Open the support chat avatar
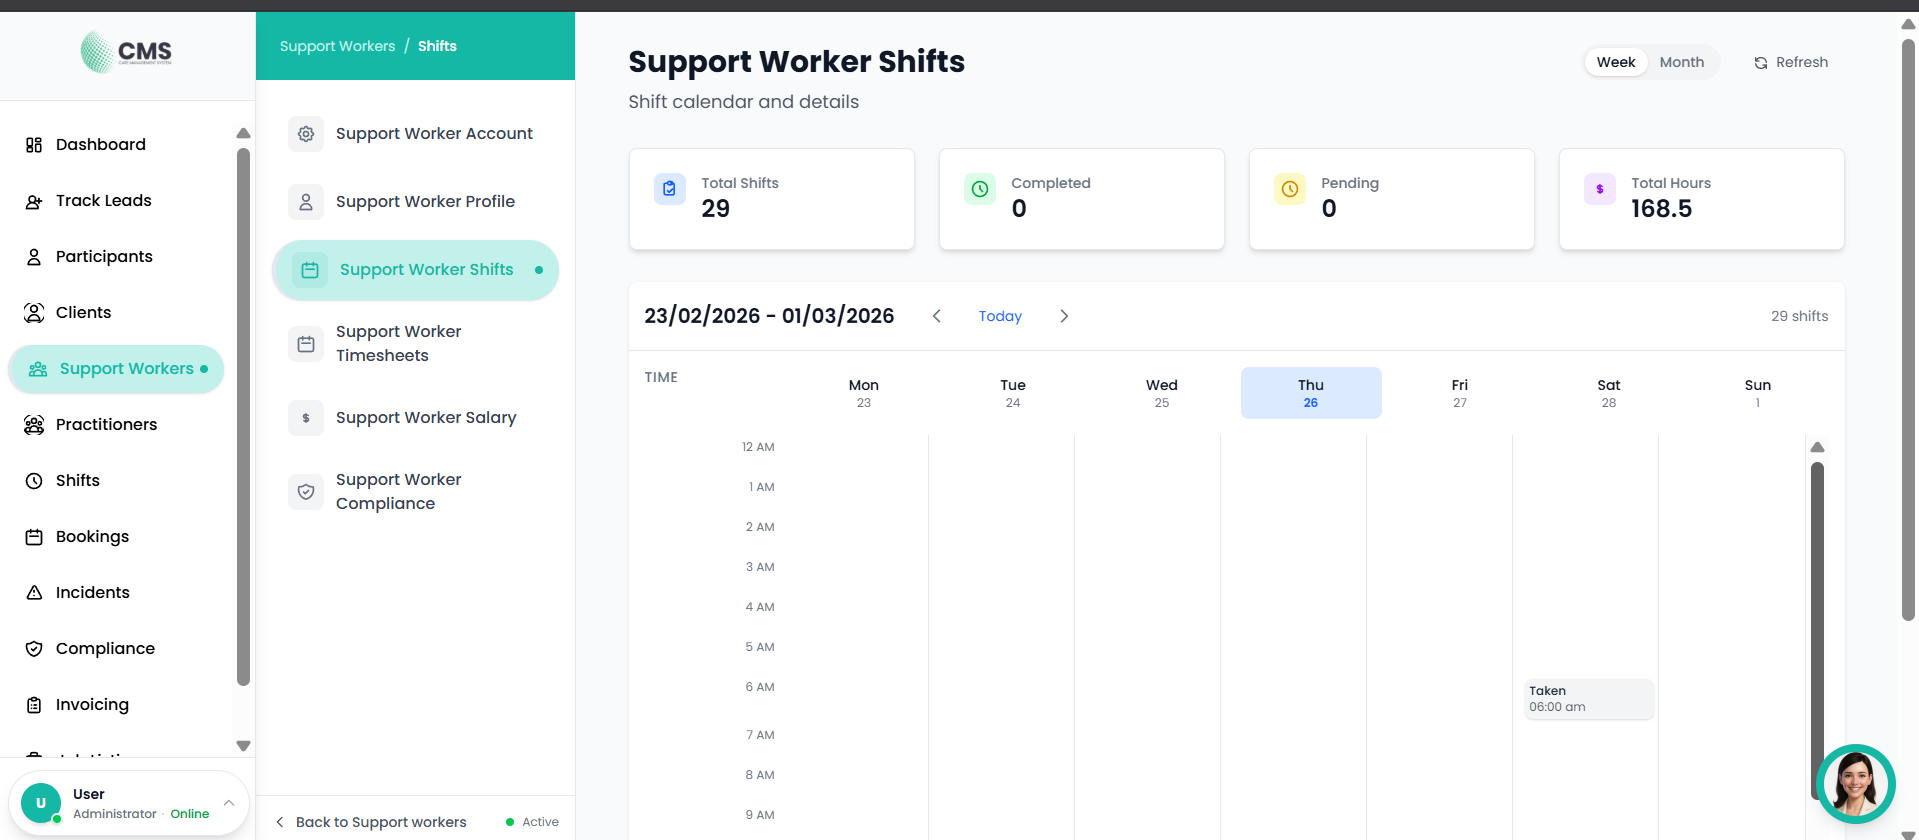This screenshot has width=1919, height=840. pyautogui.click(x=1855, y=784)
